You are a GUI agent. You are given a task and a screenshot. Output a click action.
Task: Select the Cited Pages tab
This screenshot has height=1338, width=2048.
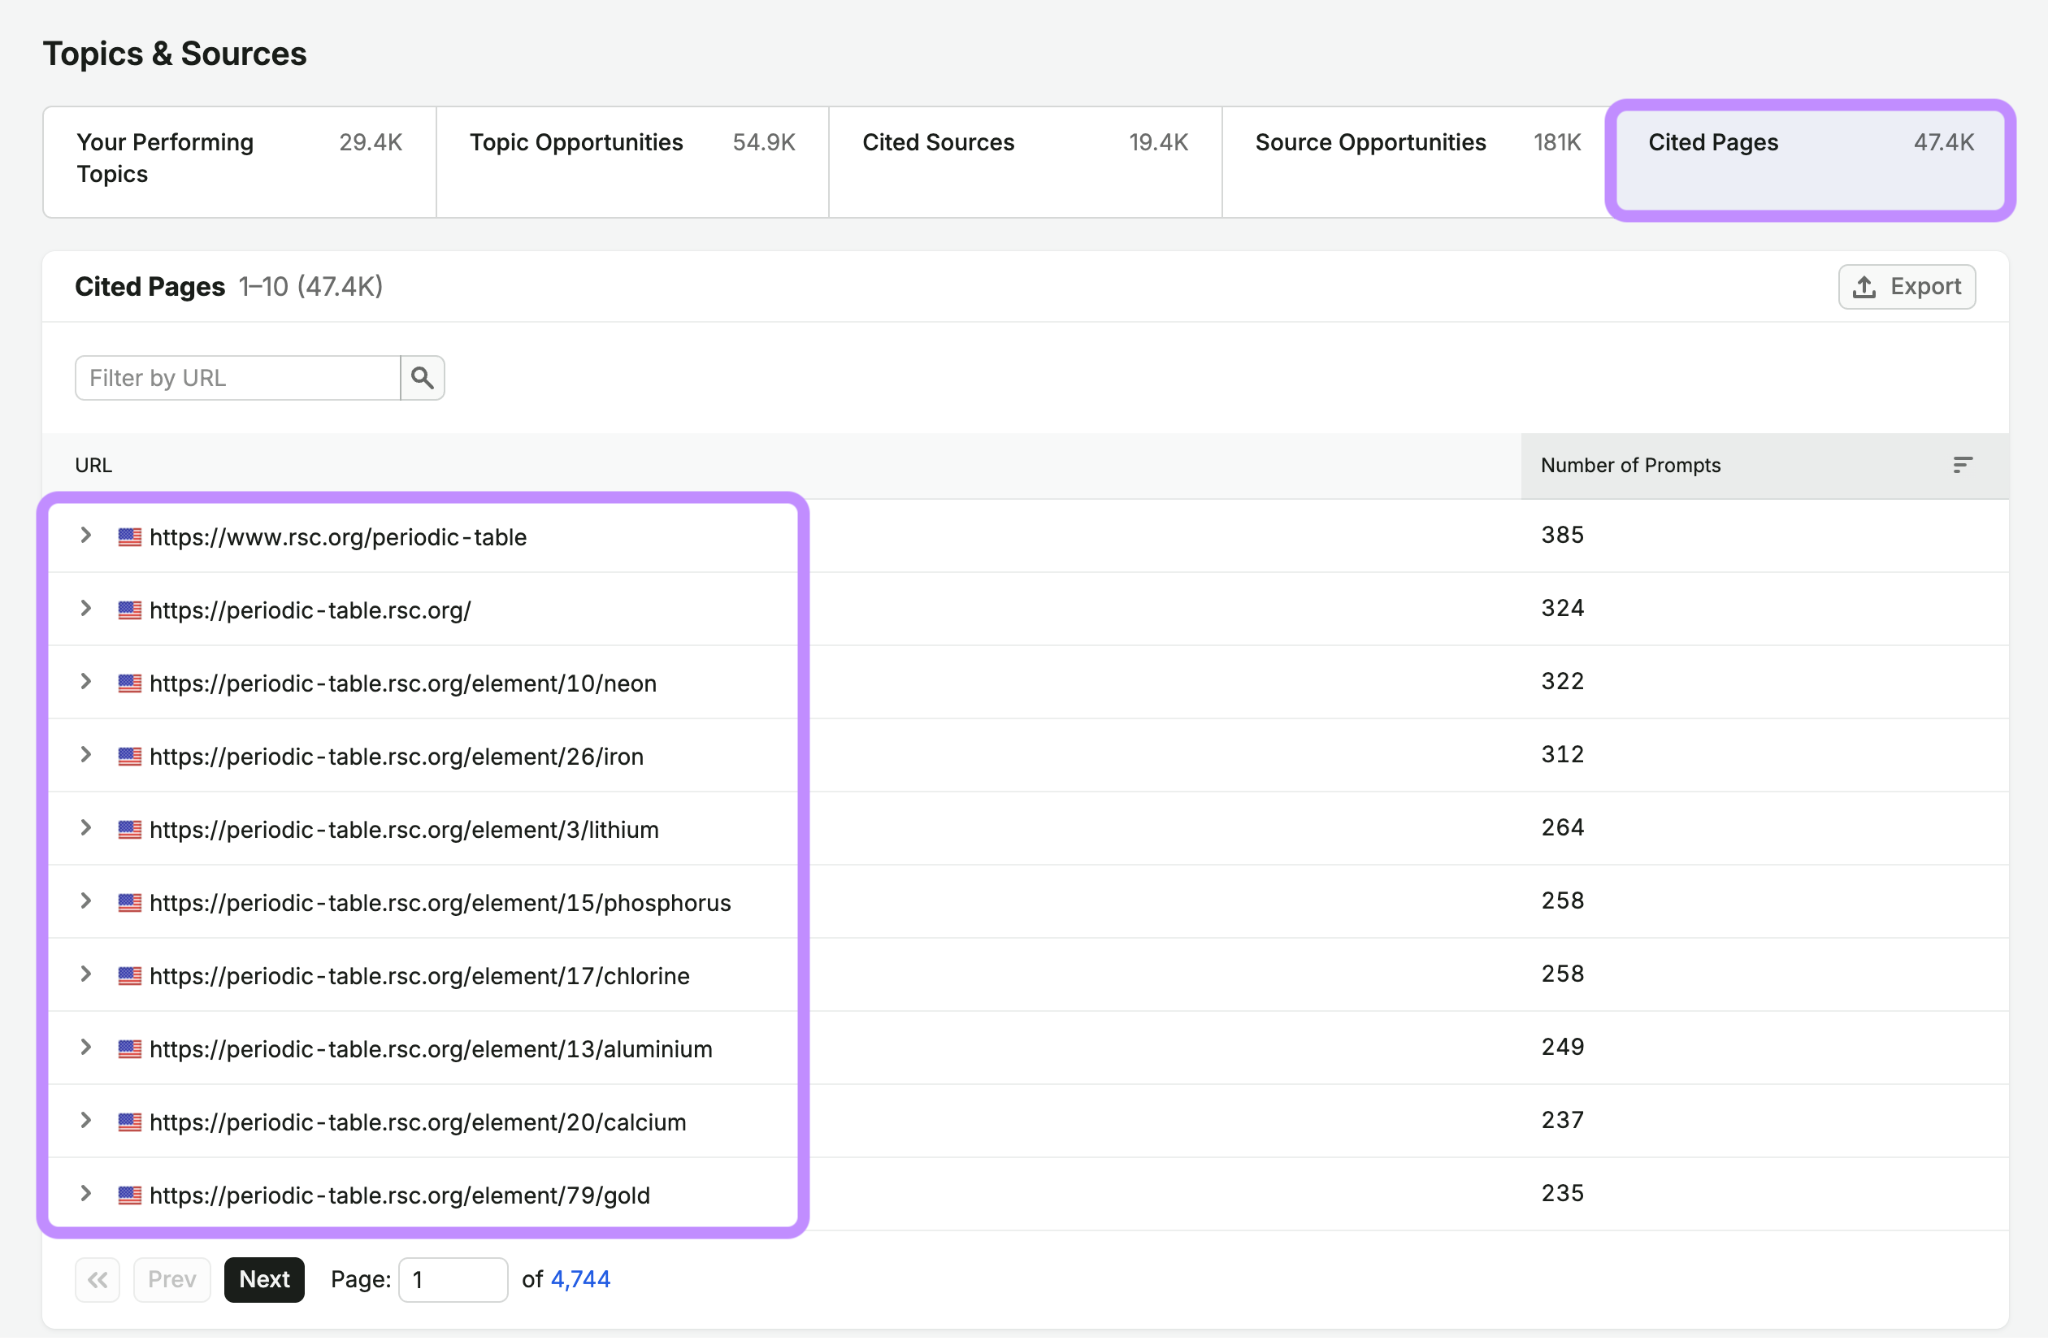click(x=1811, y=162)
